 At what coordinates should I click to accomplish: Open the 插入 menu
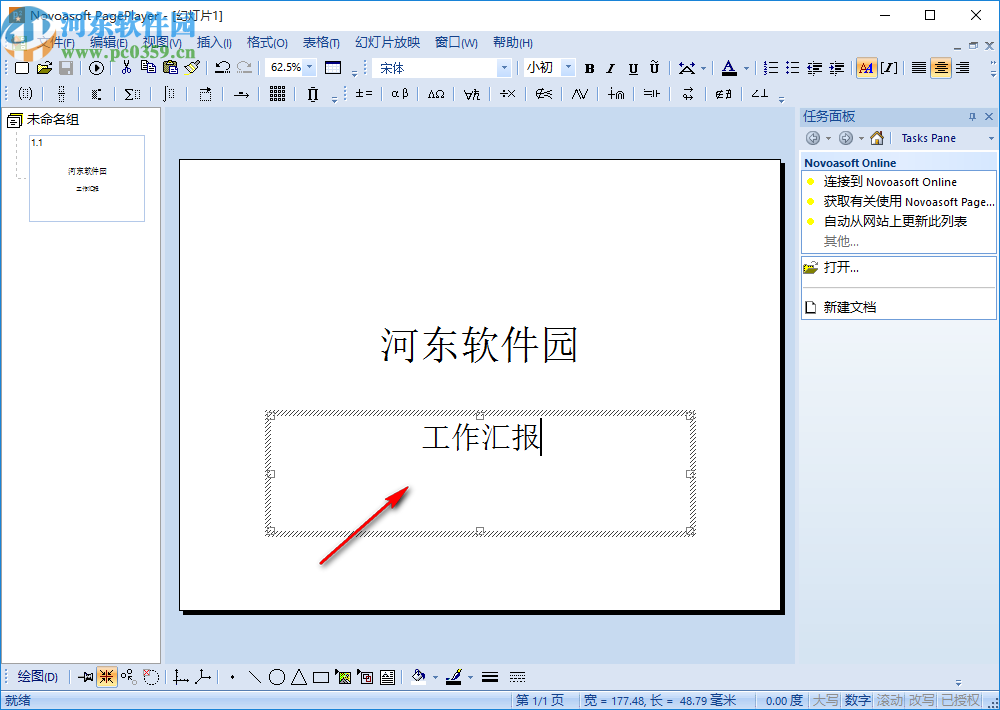[x=213, y=42]
